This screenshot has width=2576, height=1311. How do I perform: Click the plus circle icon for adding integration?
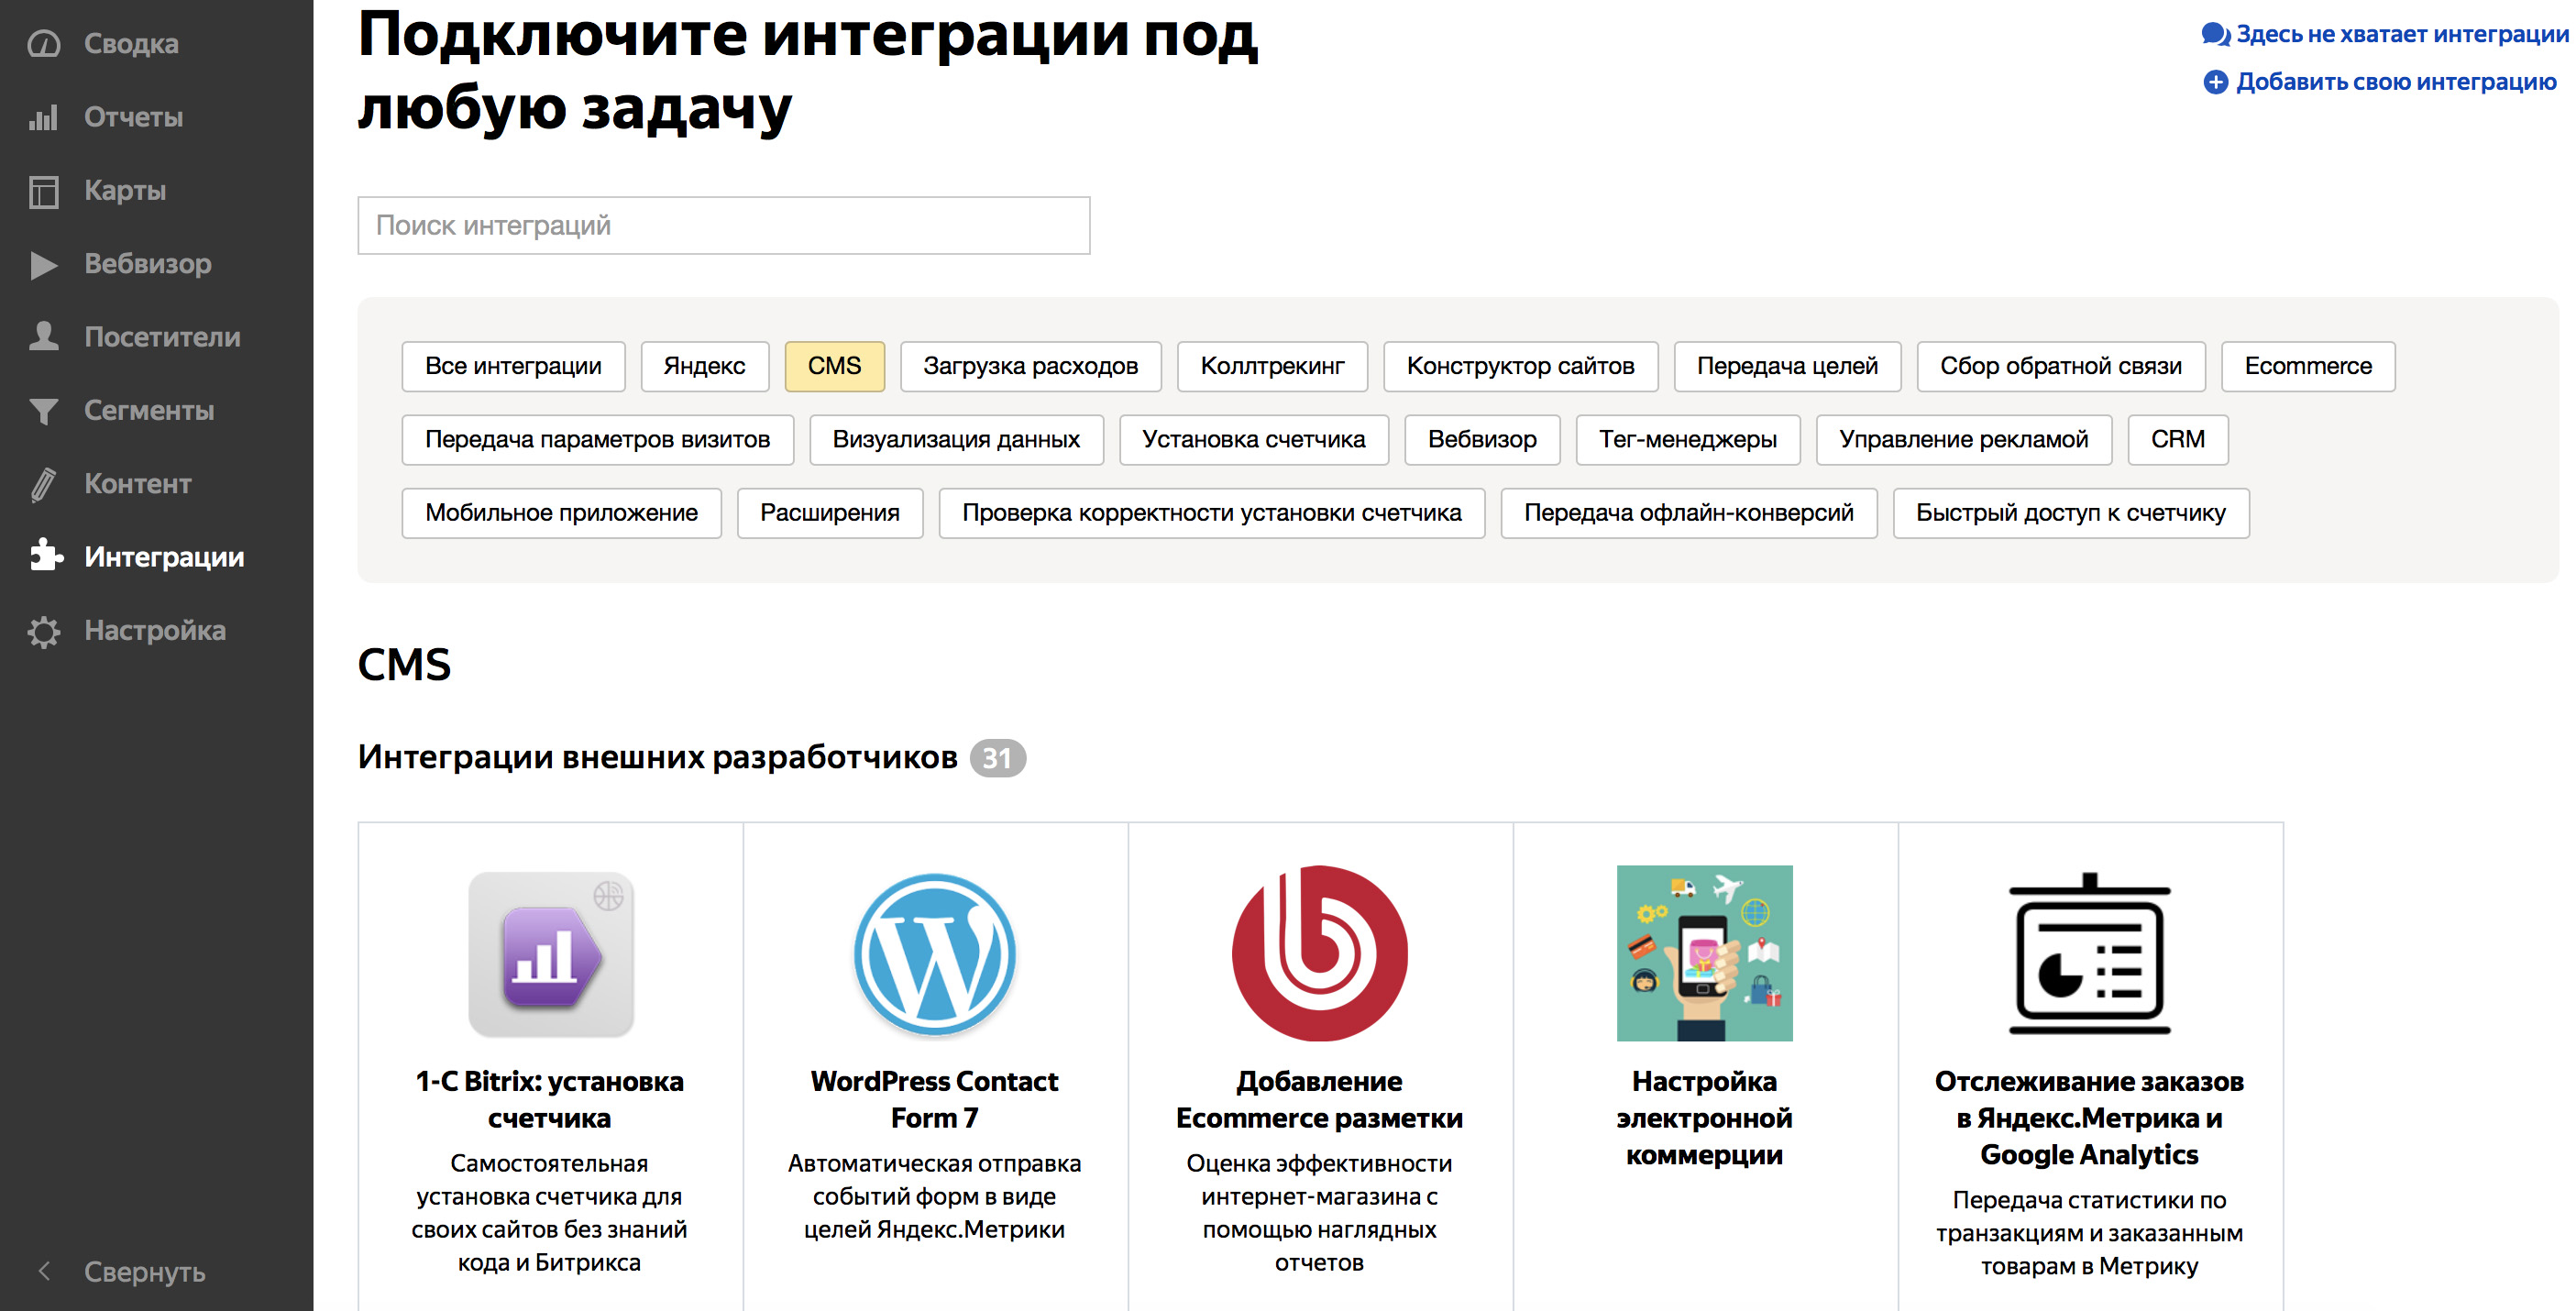2215,82
